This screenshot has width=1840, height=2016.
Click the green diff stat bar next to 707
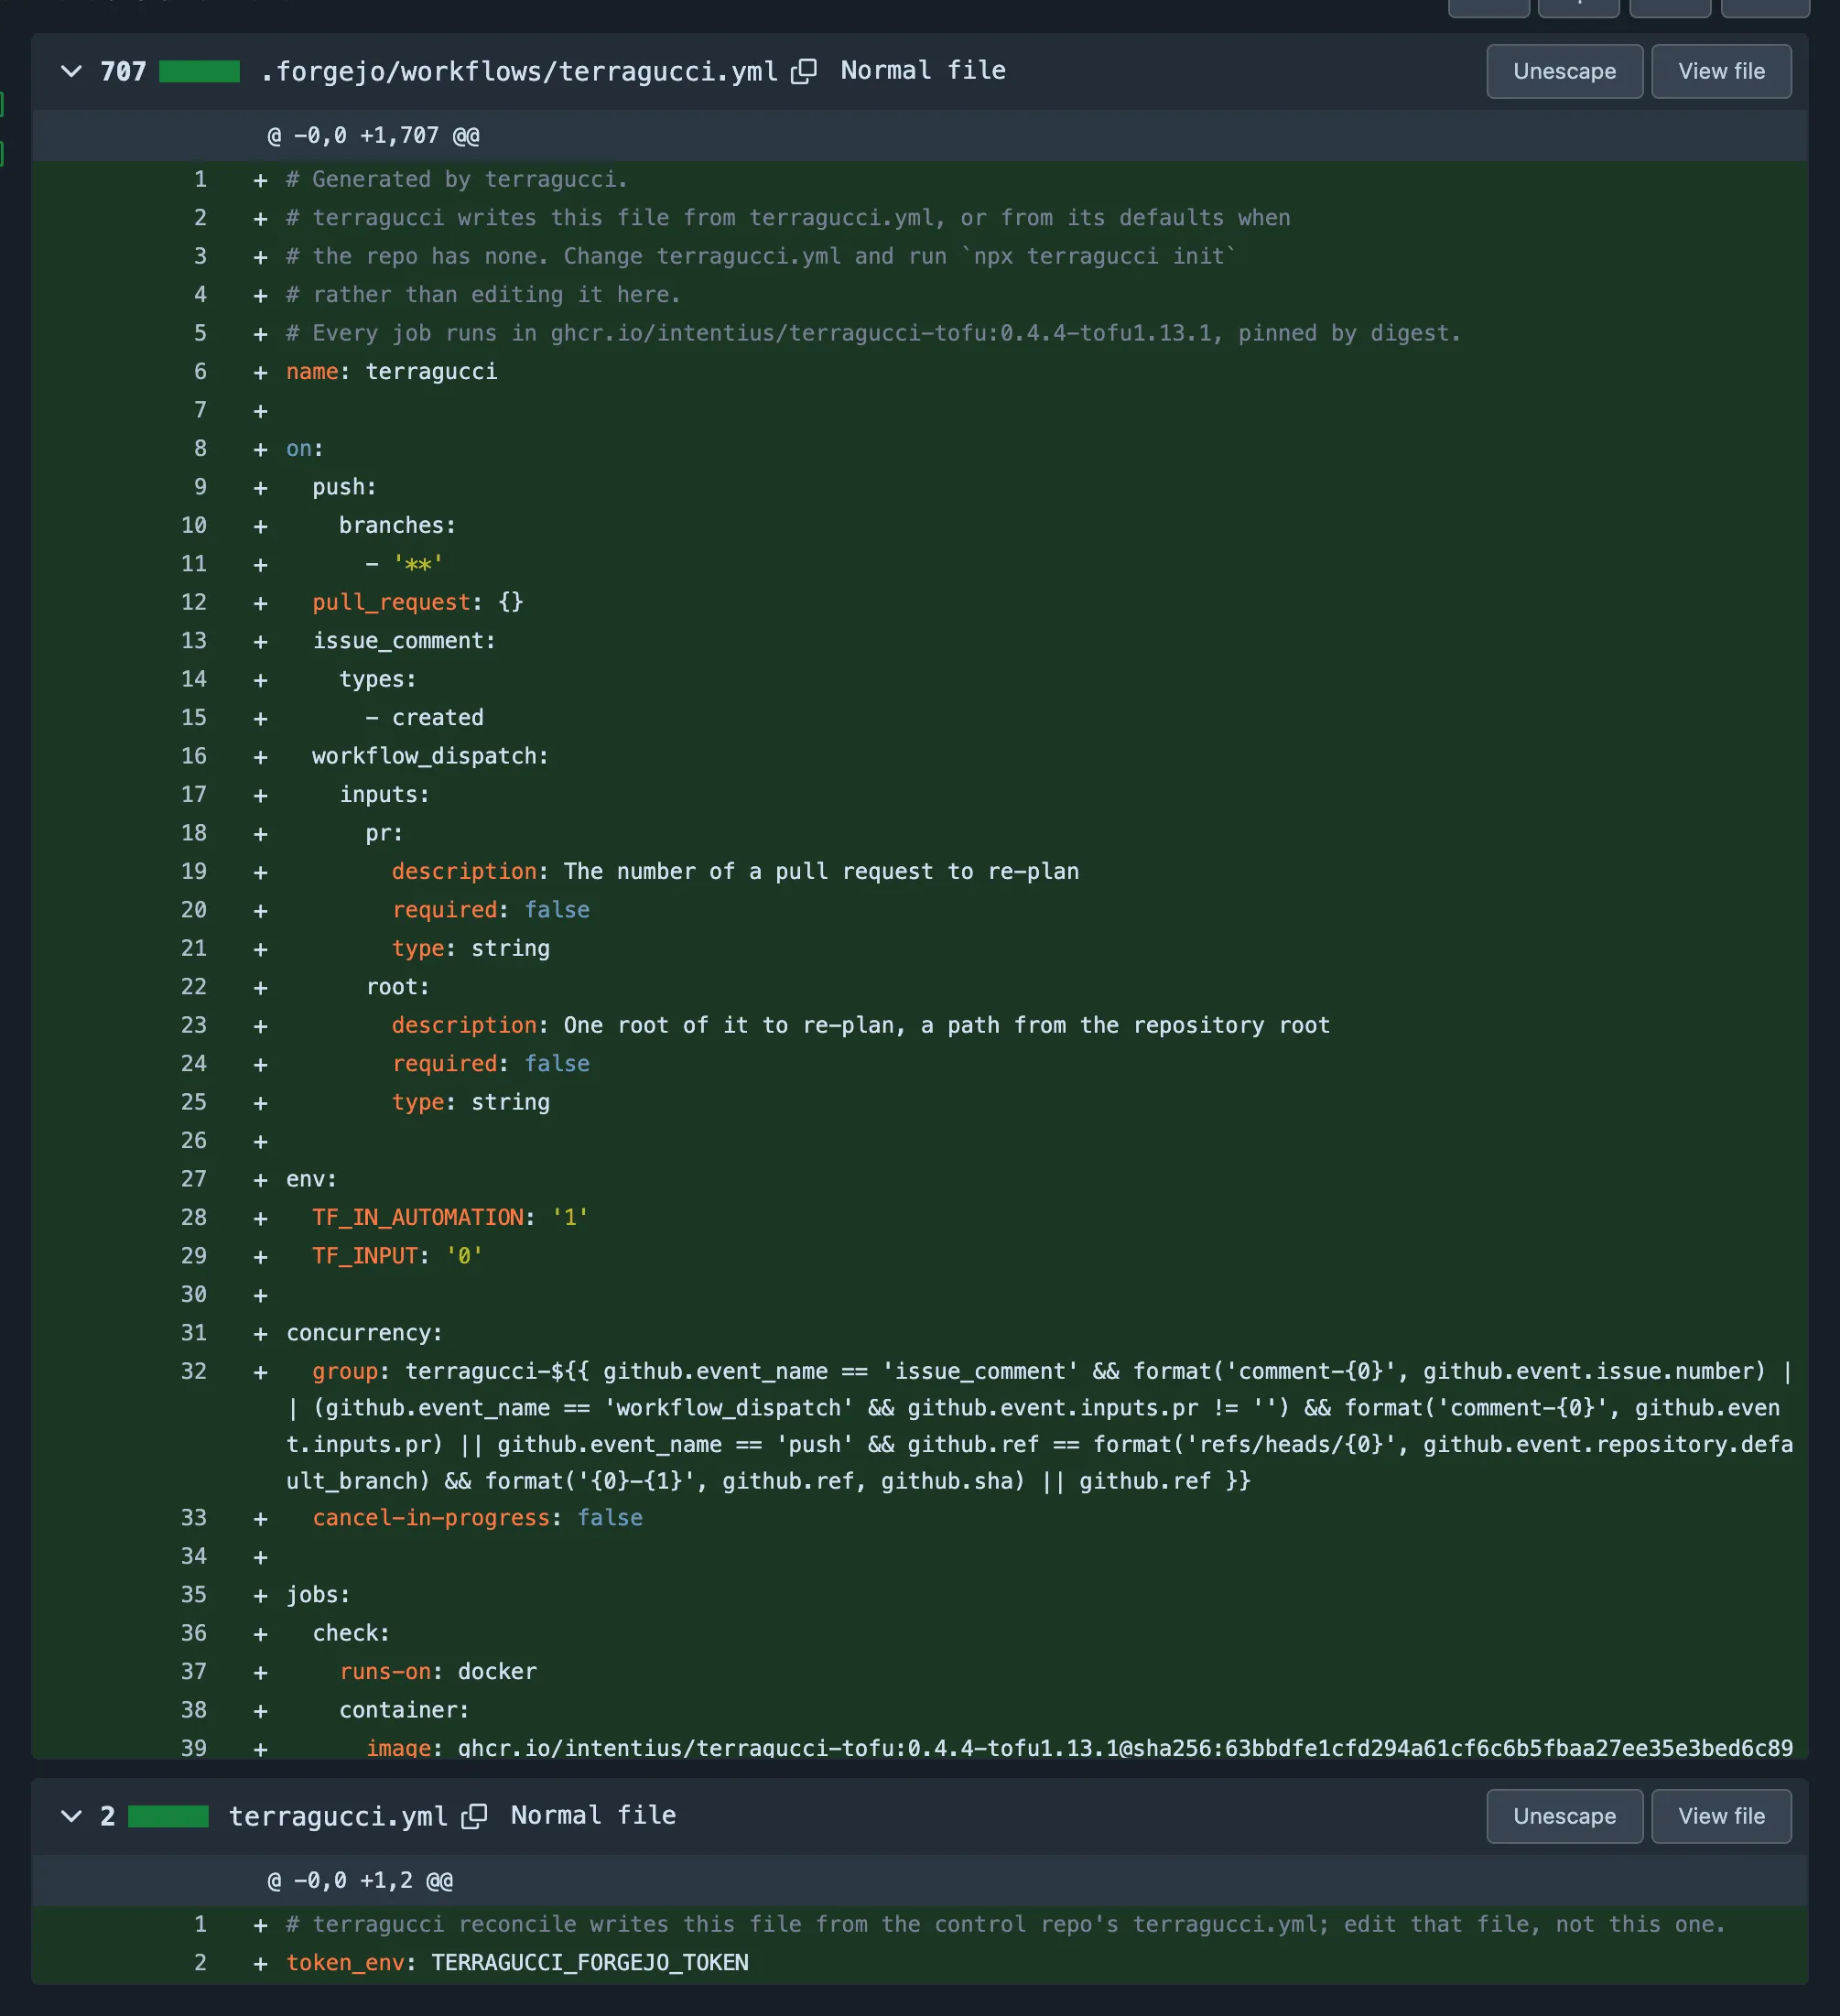pyautogui.click(x=199, y=71)
